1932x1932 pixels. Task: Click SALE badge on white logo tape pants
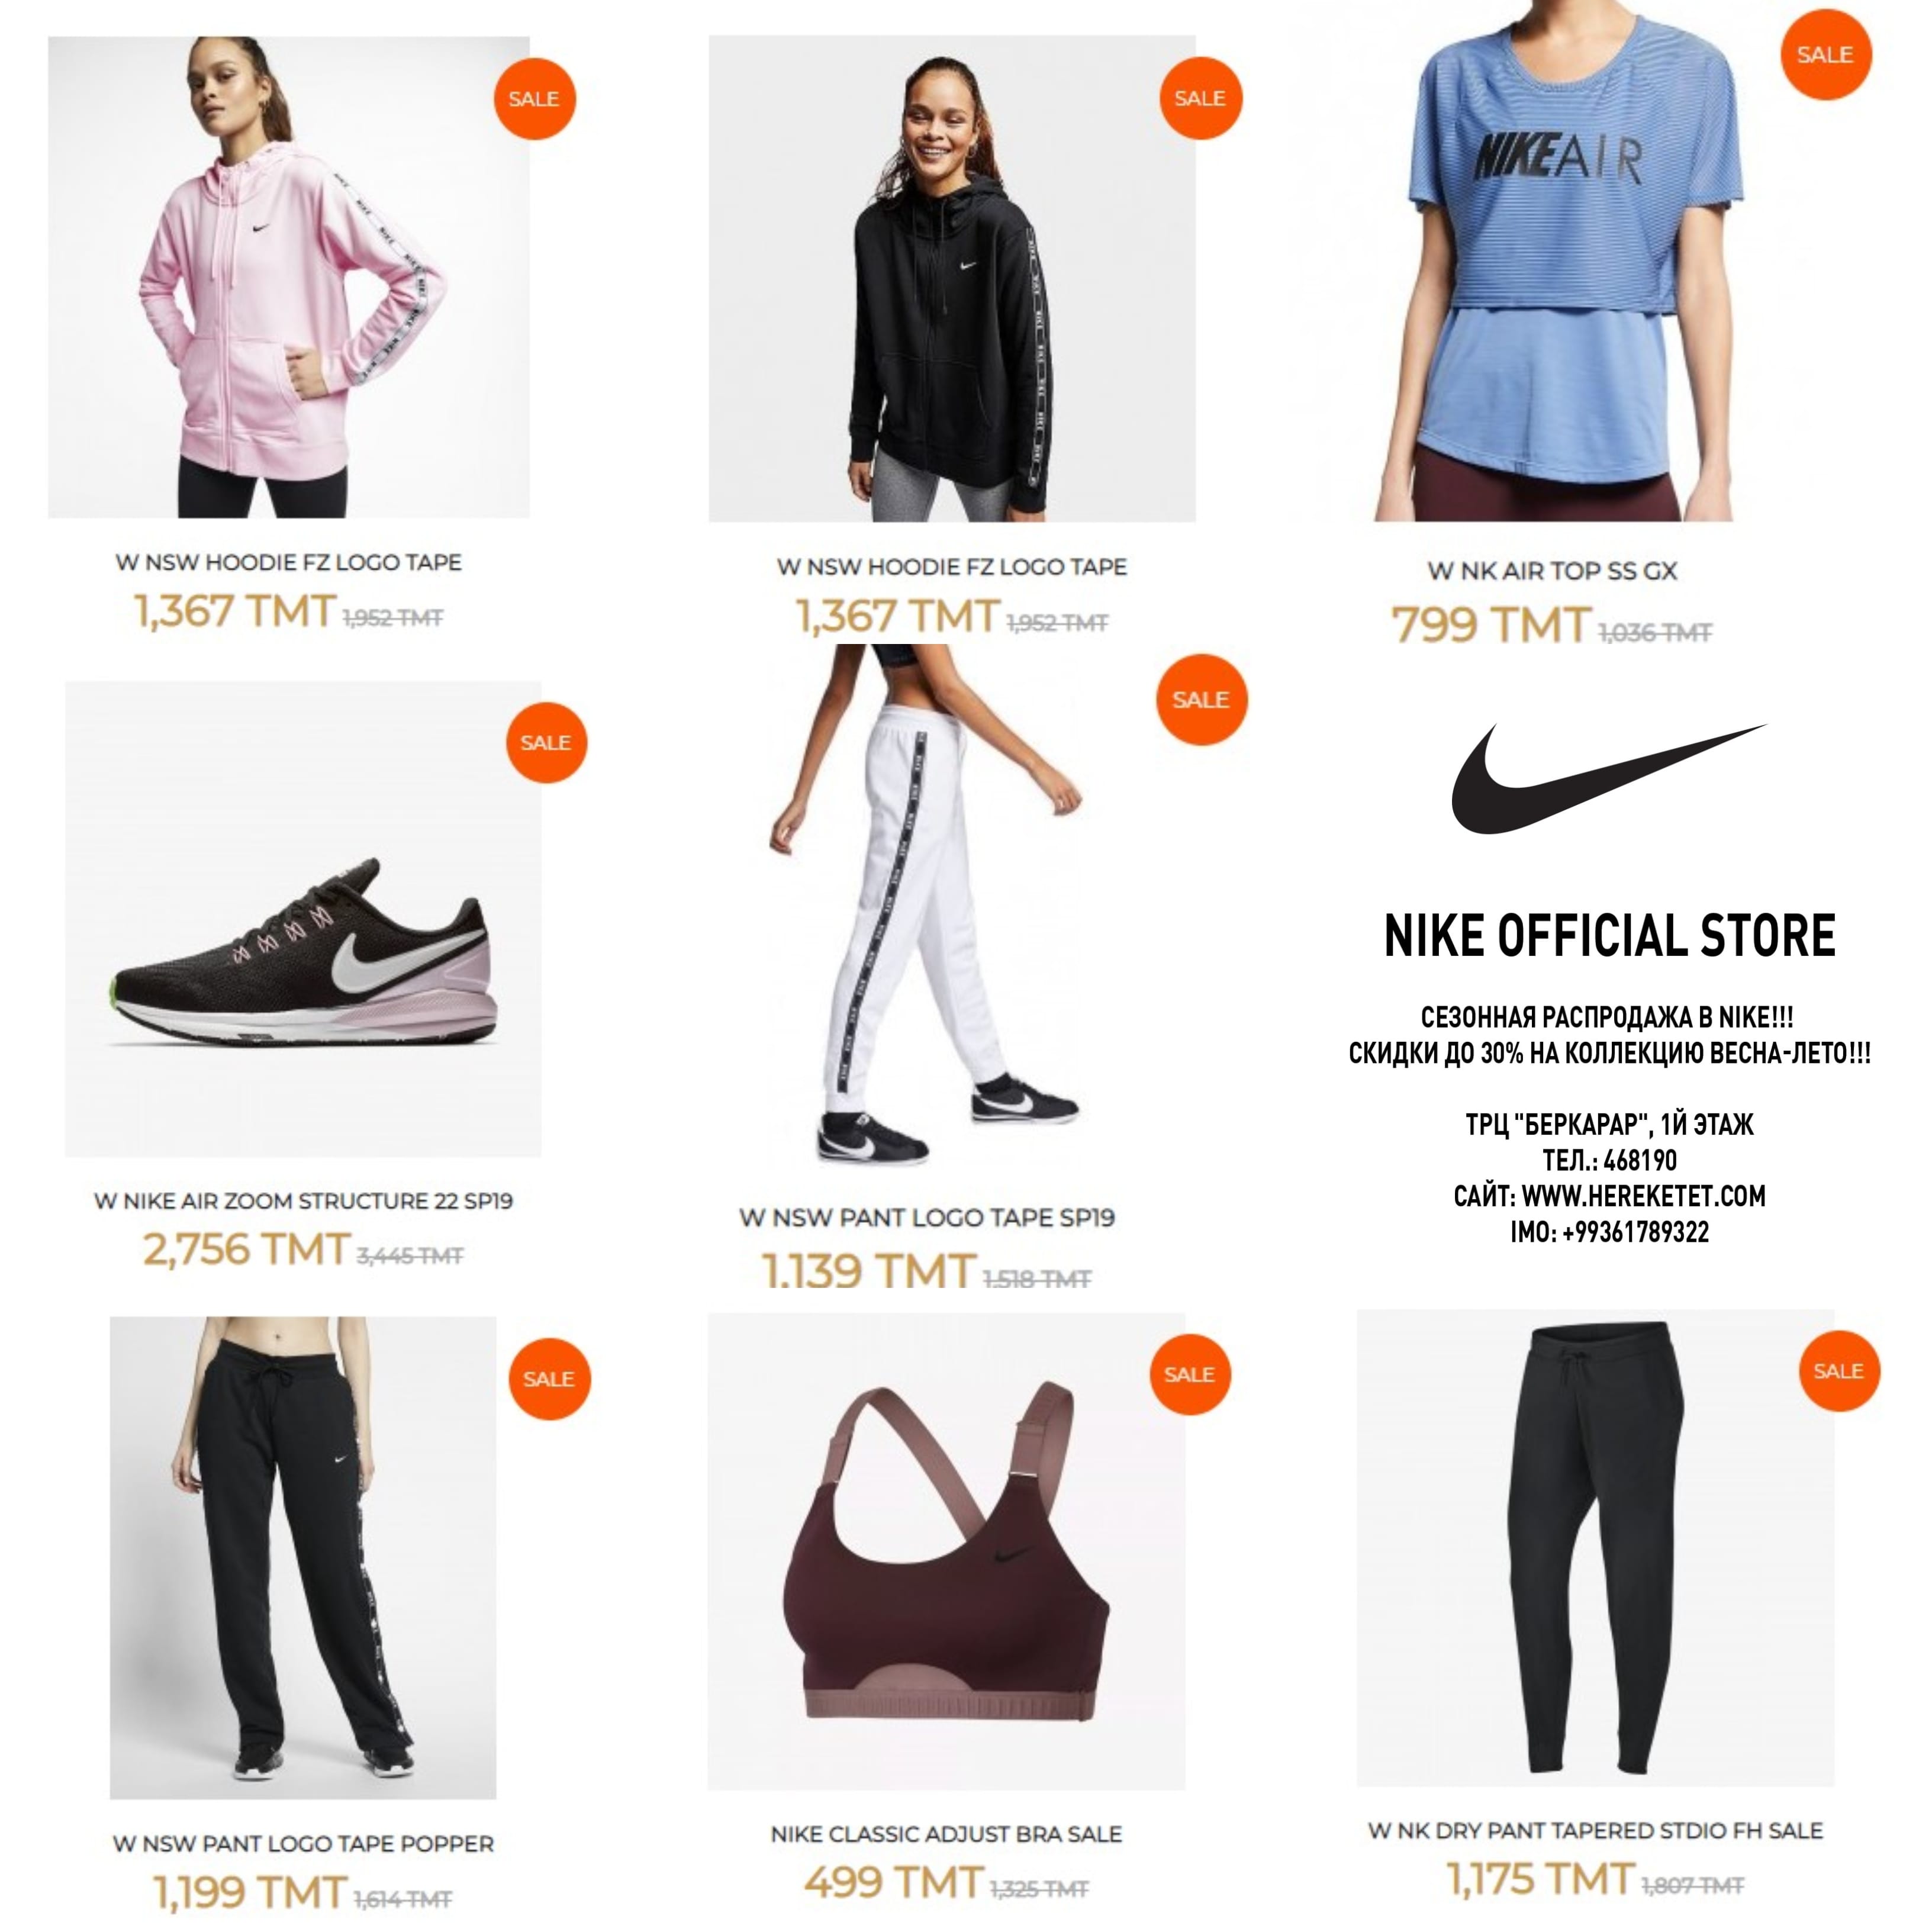tap(1201, 699)
